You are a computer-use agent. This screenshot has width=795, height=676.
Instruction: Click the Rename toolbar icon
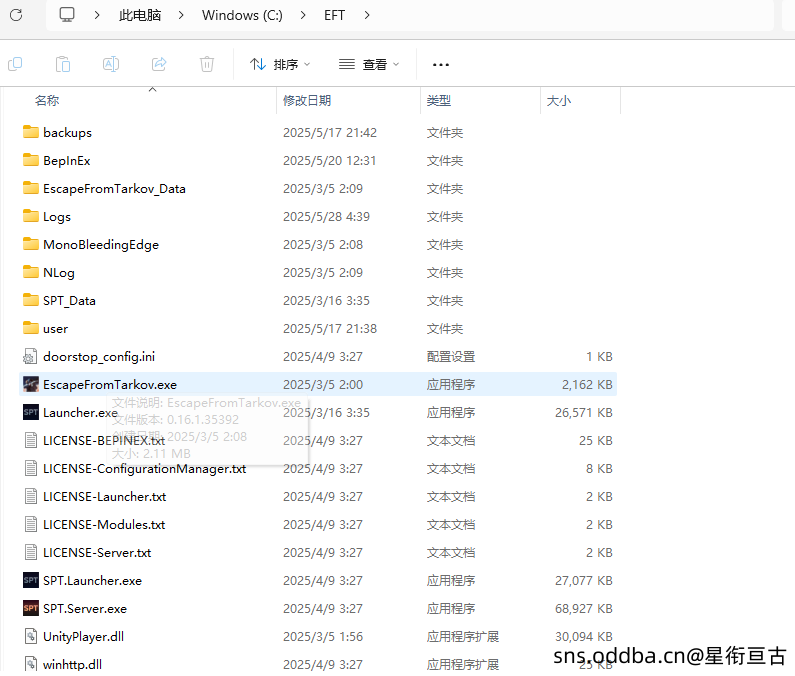(x=111, y=64)
